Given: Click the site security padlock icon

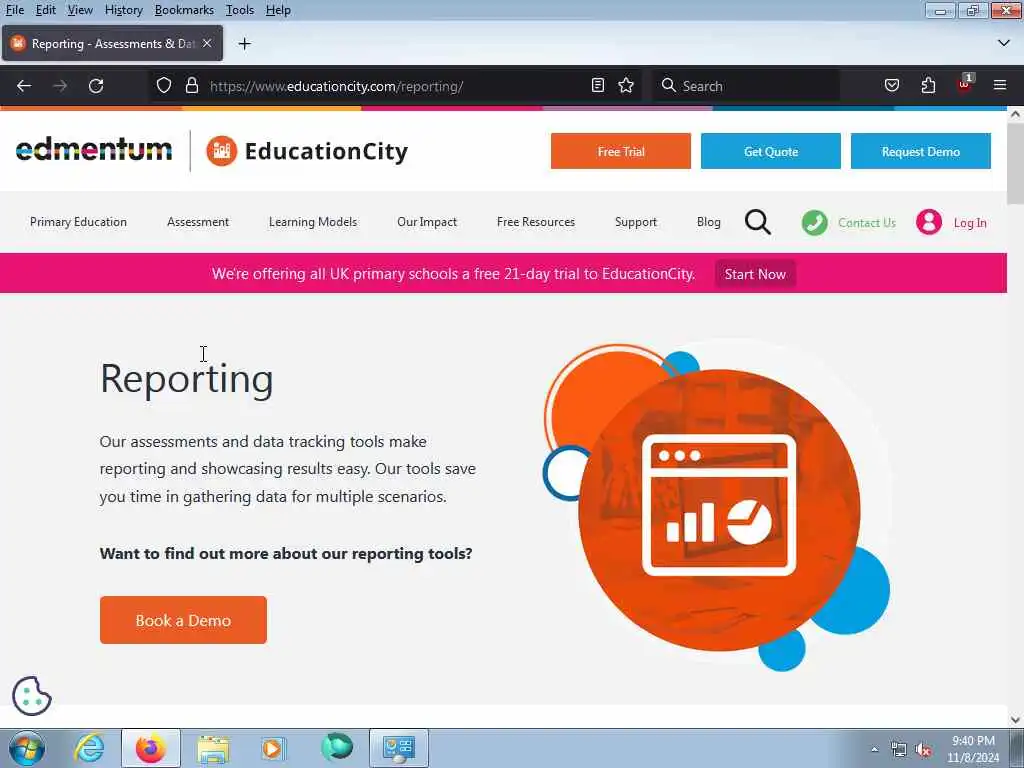Looking at the screenshot, I should click(x=191, y=86).
